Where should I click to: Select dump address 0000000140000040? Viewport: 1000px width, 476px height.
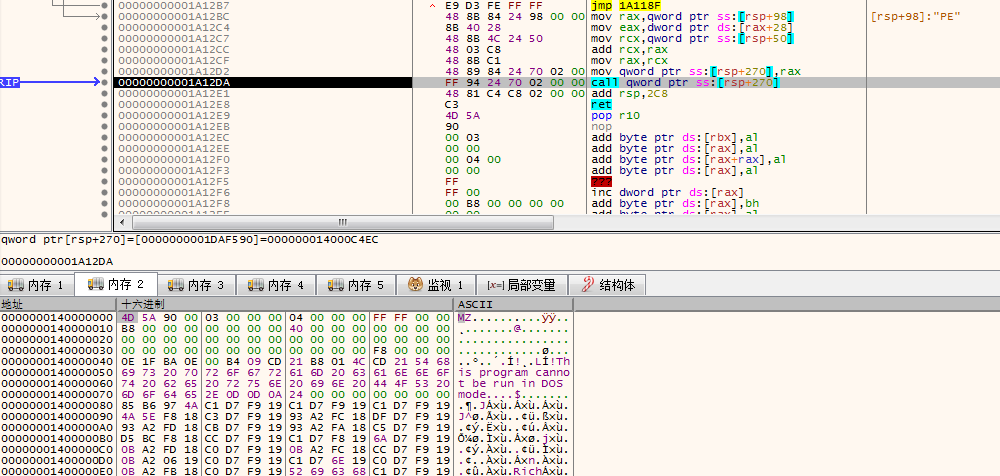(57, 361)
